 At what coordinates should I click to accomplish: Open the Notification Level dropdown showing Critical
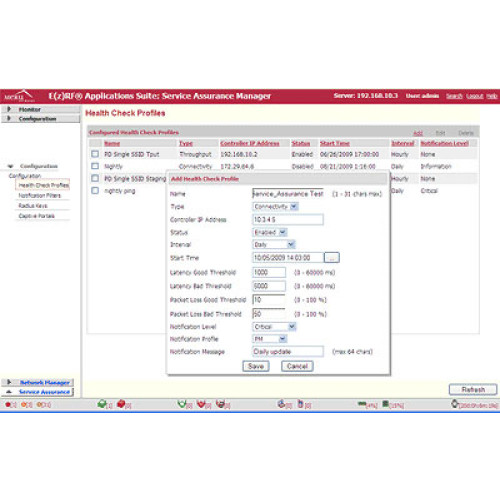[274, 327]
